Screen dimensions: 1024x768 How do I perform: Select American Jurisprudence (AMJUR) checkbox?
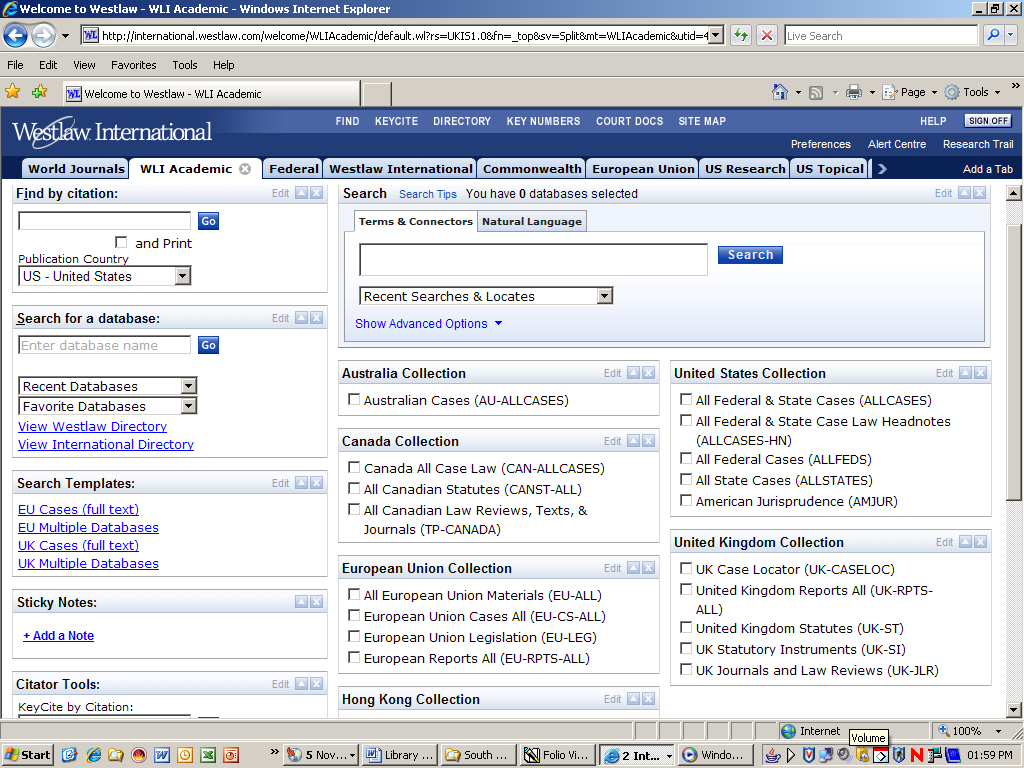pos(686,500)
